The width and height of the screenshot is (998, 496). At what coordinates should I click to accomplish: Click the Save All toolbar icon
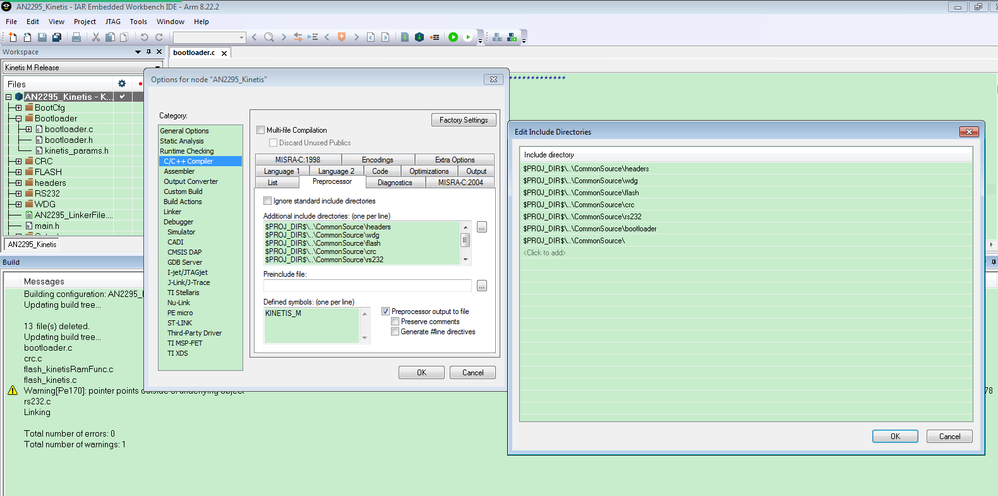(x=57, y=38)
